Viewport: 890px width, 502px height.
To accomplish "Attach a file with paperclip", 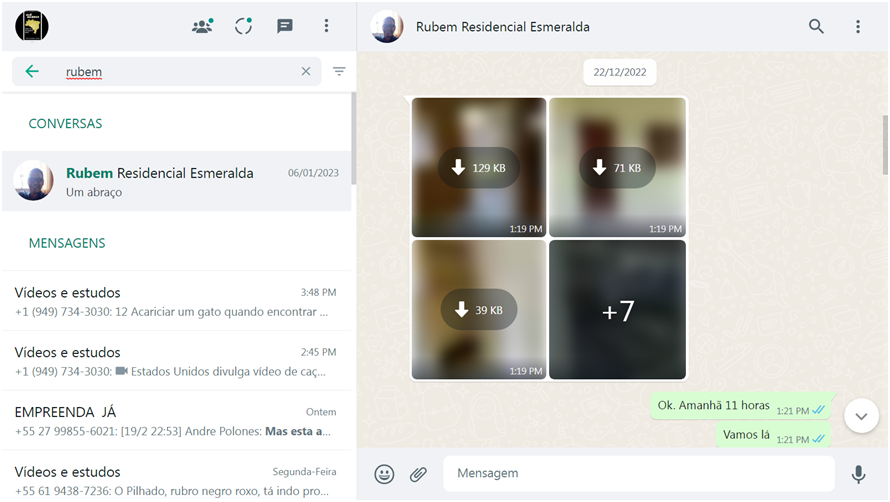I will click(418, 474).
